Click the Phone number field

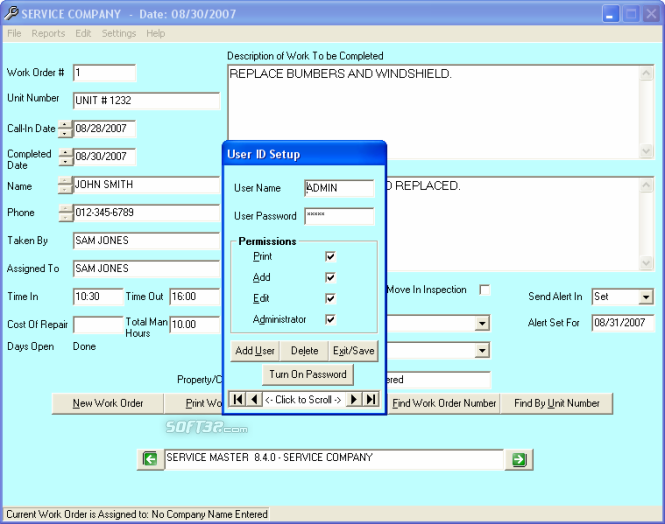146,213
